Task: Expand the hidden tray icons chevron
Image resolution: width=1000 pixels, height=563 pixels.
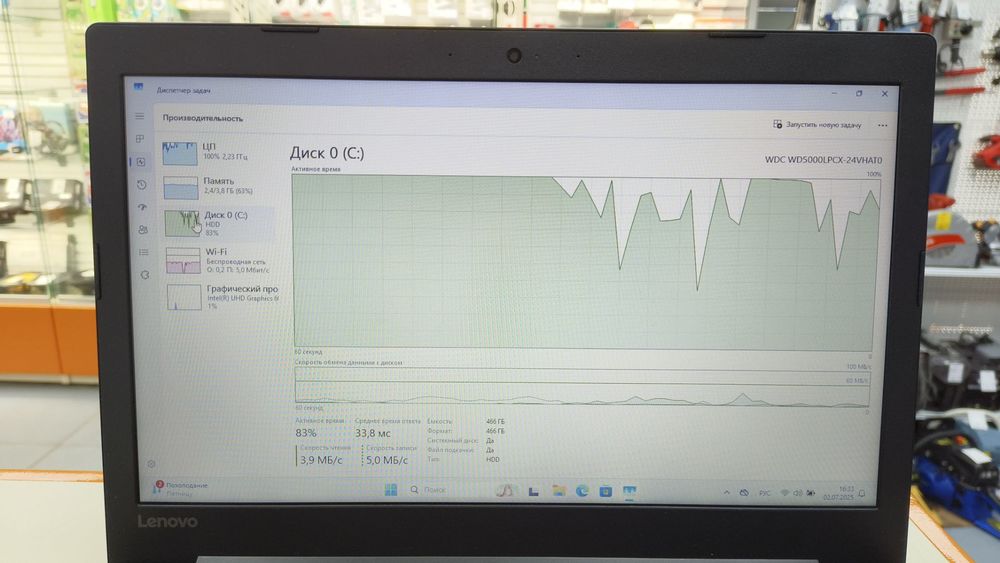Action: tap(724, 492)
